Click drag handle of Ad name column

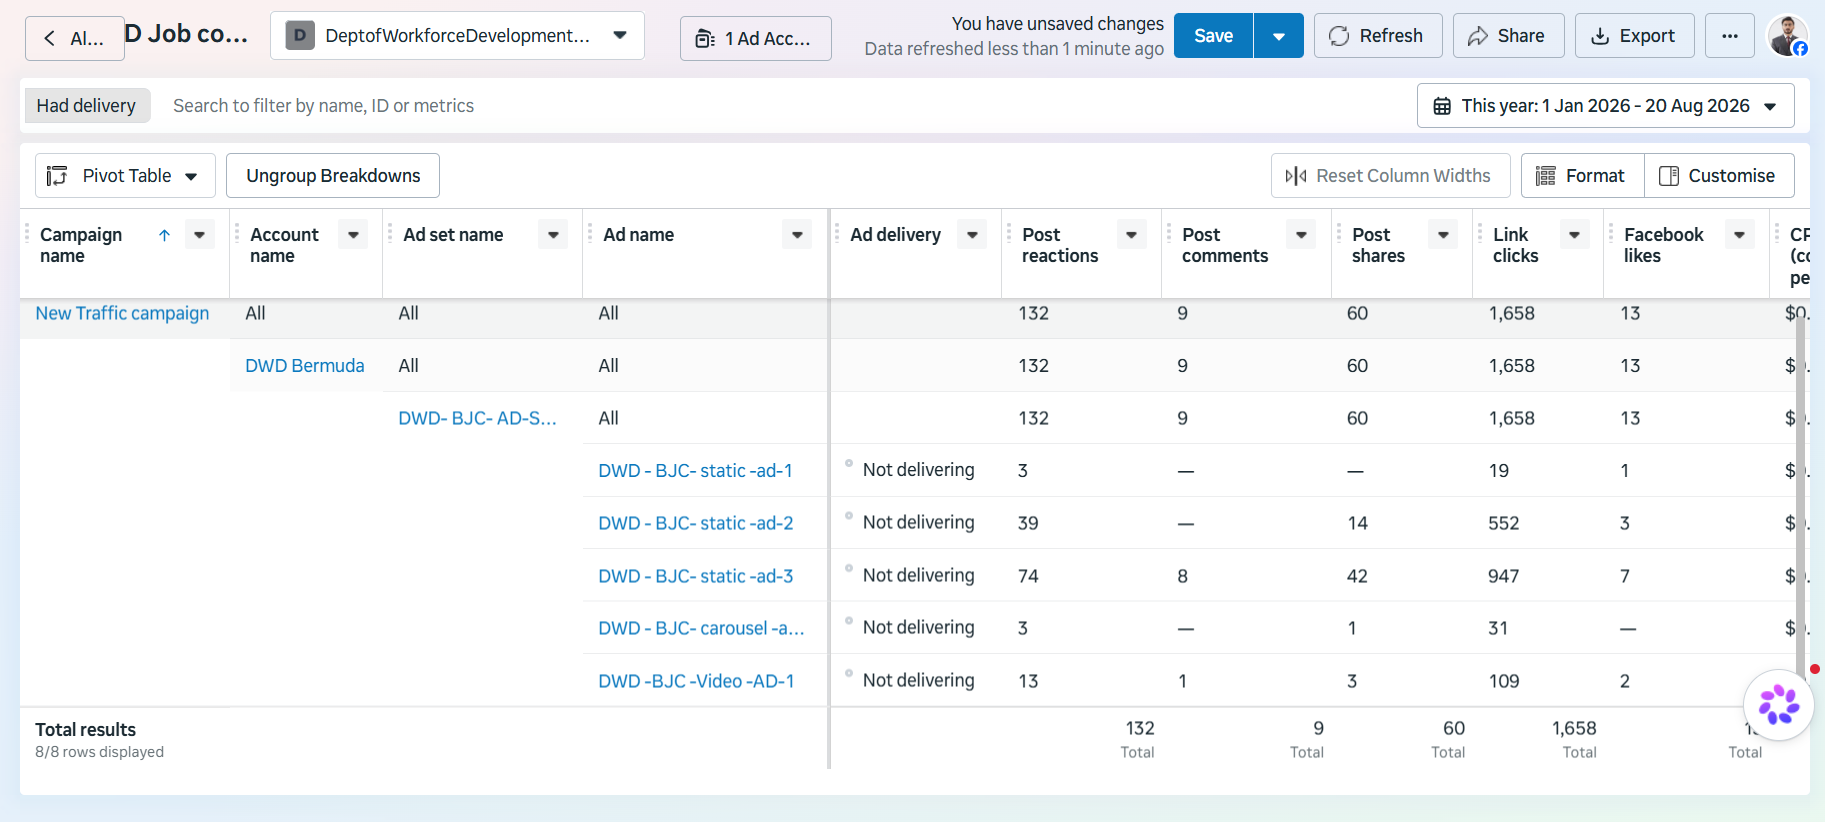point(591,235)
